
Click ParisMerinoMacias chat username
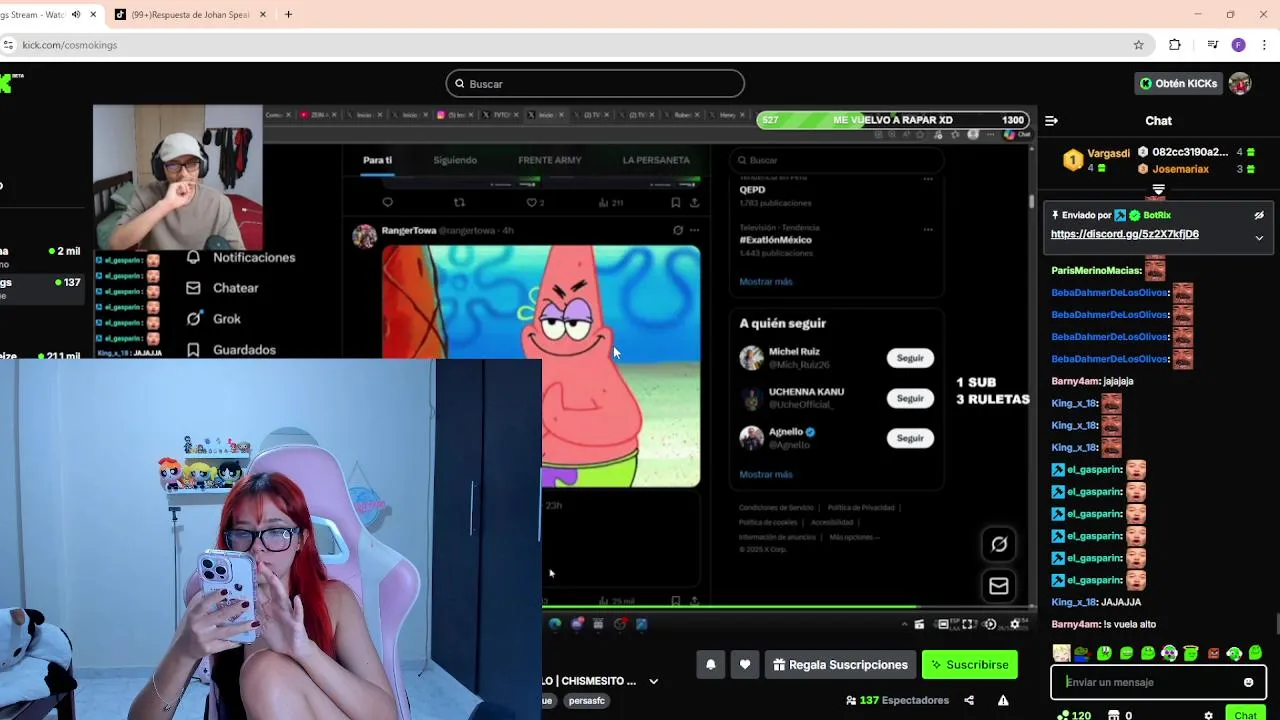(x=1096, y=270)
